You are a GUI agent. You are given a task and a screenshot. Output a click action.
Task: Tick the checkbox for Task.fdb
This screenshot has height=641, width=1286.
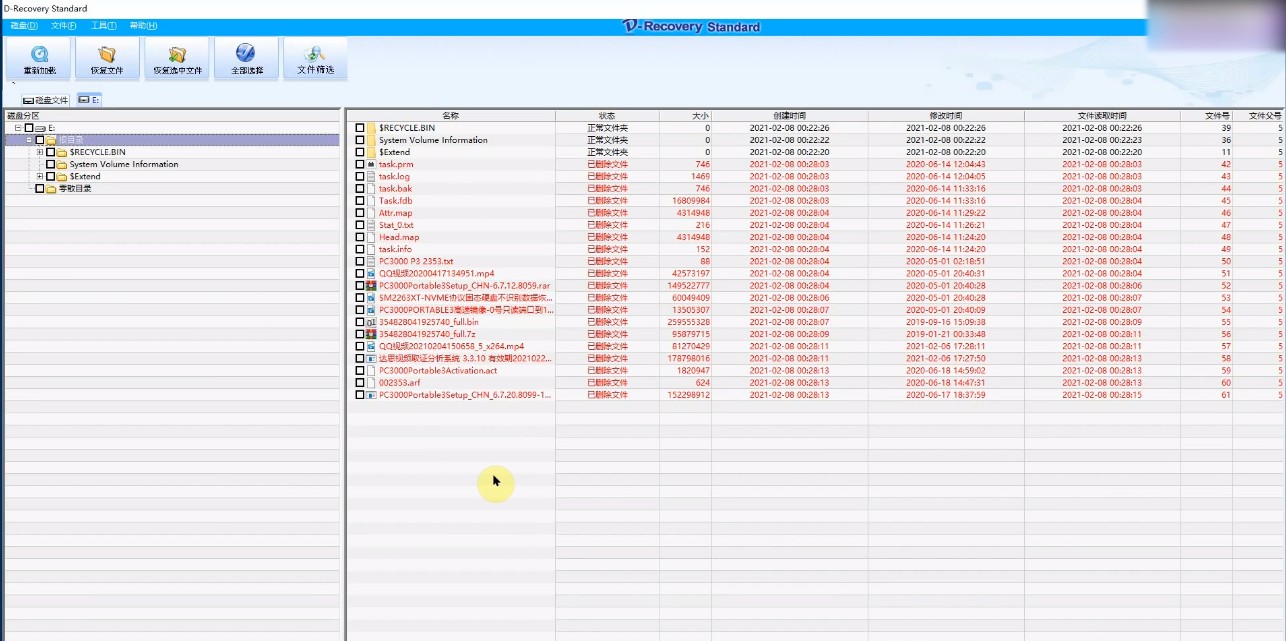360,201
